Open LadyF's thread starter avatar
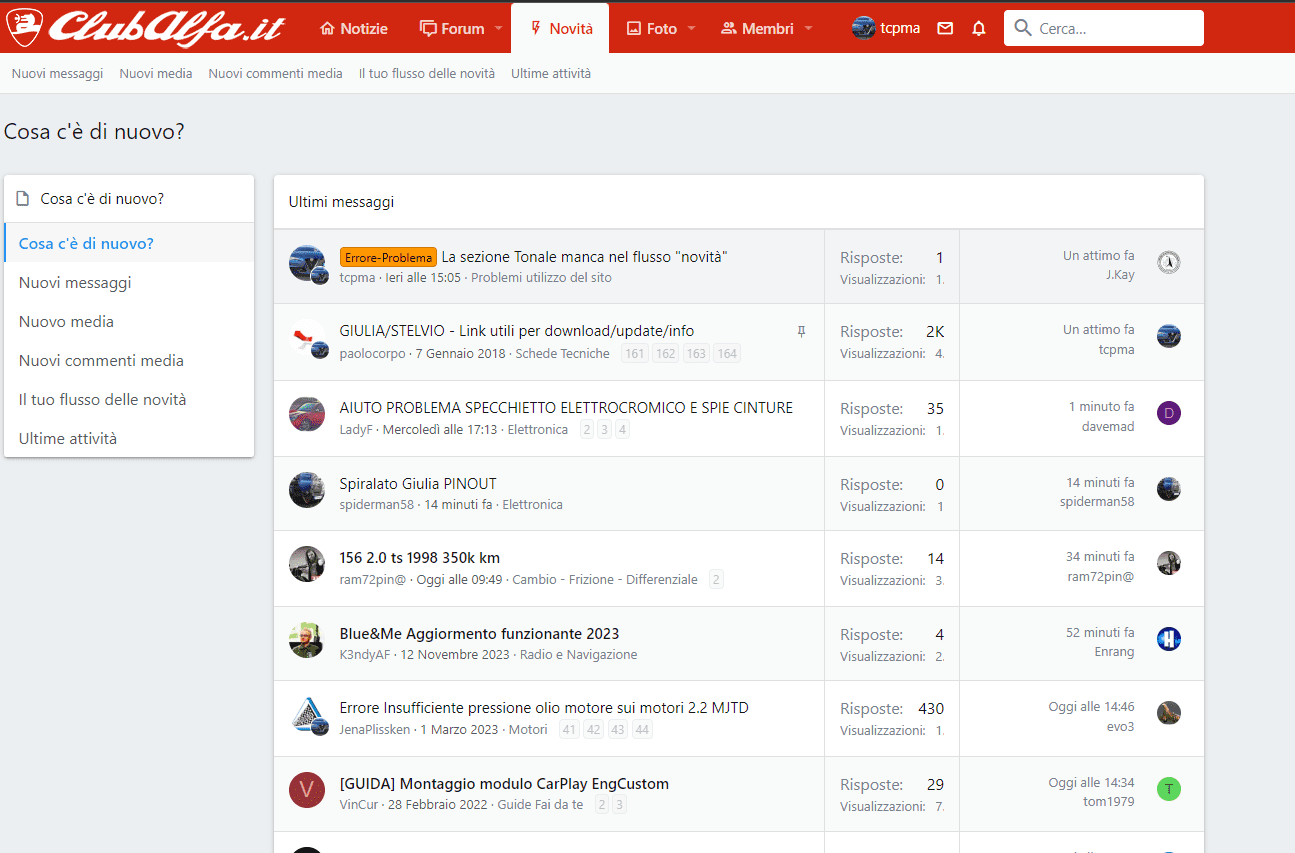 pos(307,414)
